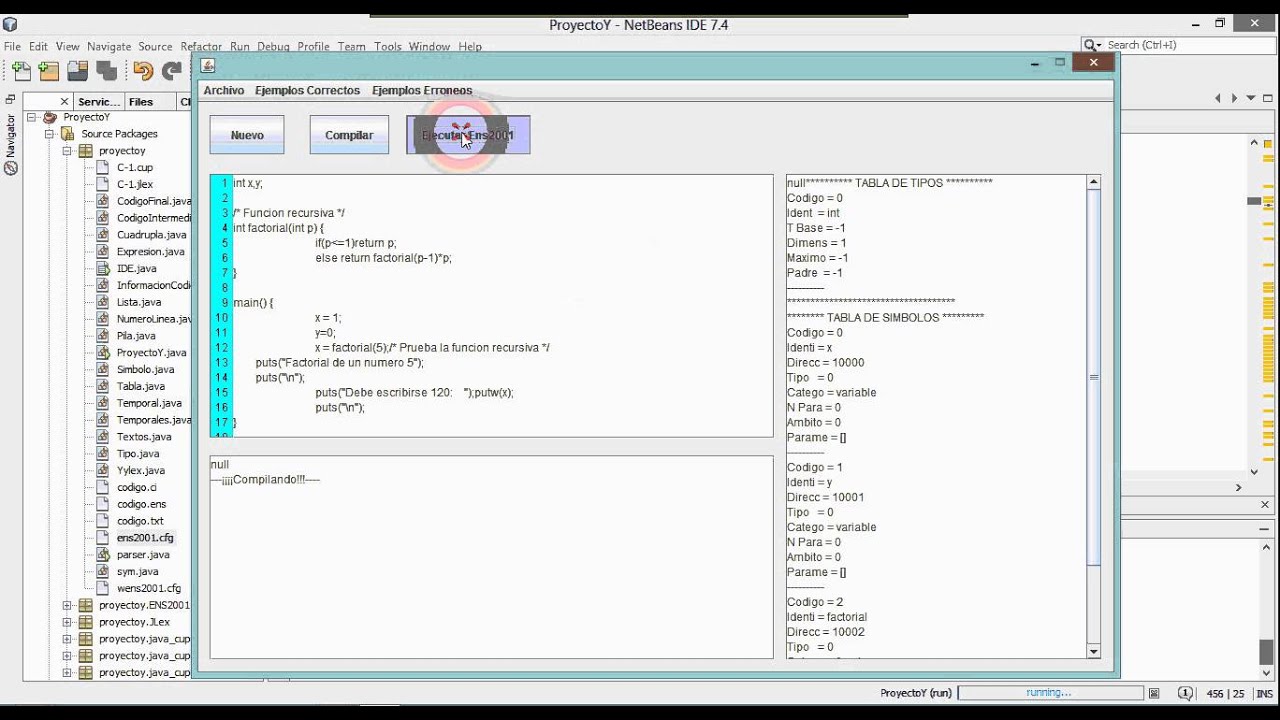Image resolution: width=1280 pixels, height=720 pixels.
Task: Click the running progress bar in status bar
Action: pos(1050,693)
